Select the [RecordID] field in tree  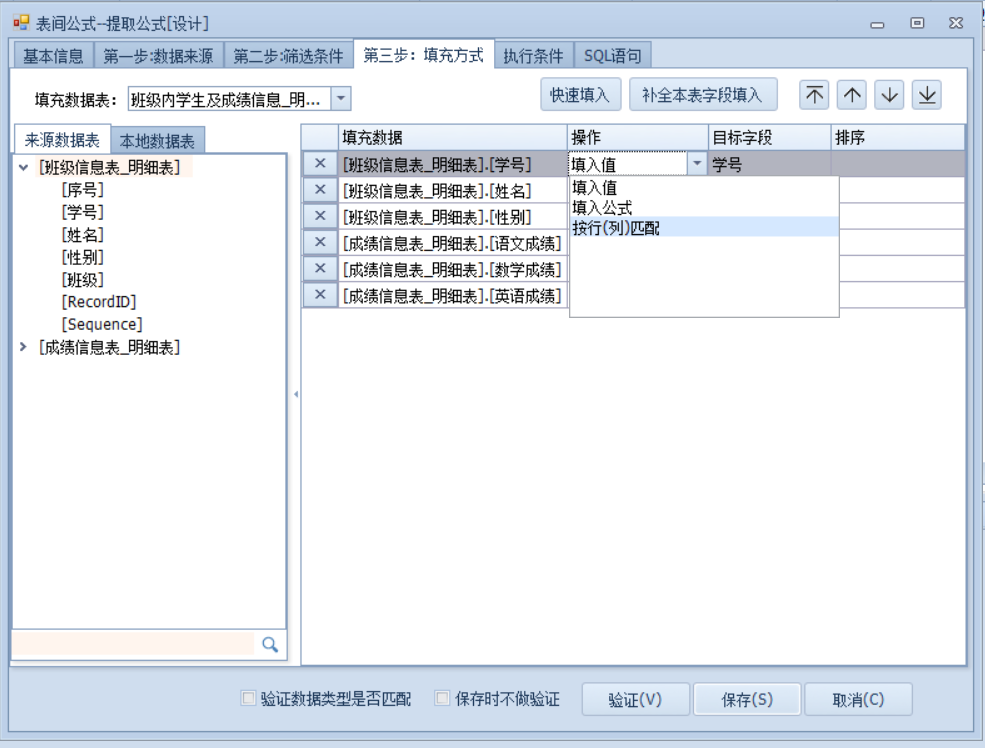tap(98, 301)
